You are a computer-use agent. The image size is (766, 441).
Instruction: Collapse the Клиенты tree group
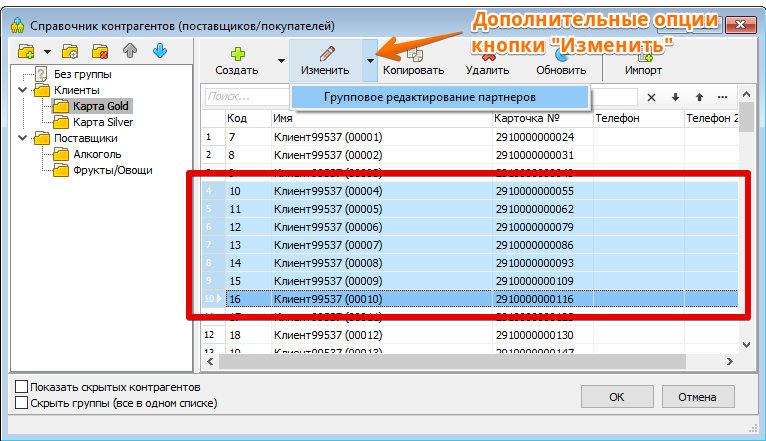(x=24, y=90)
